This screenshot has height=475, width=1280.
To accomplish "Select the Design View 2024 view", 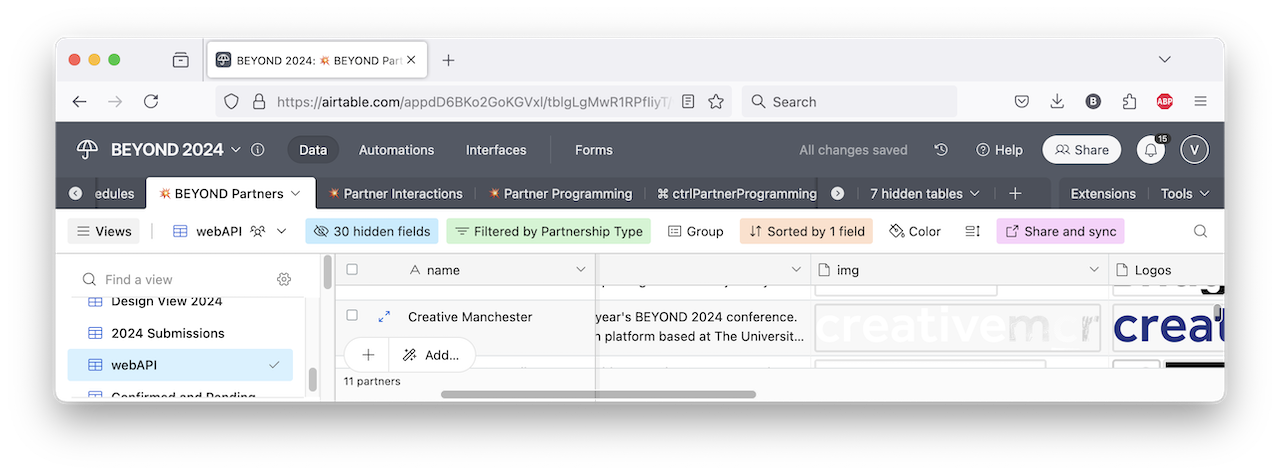I will click(180, 301).
